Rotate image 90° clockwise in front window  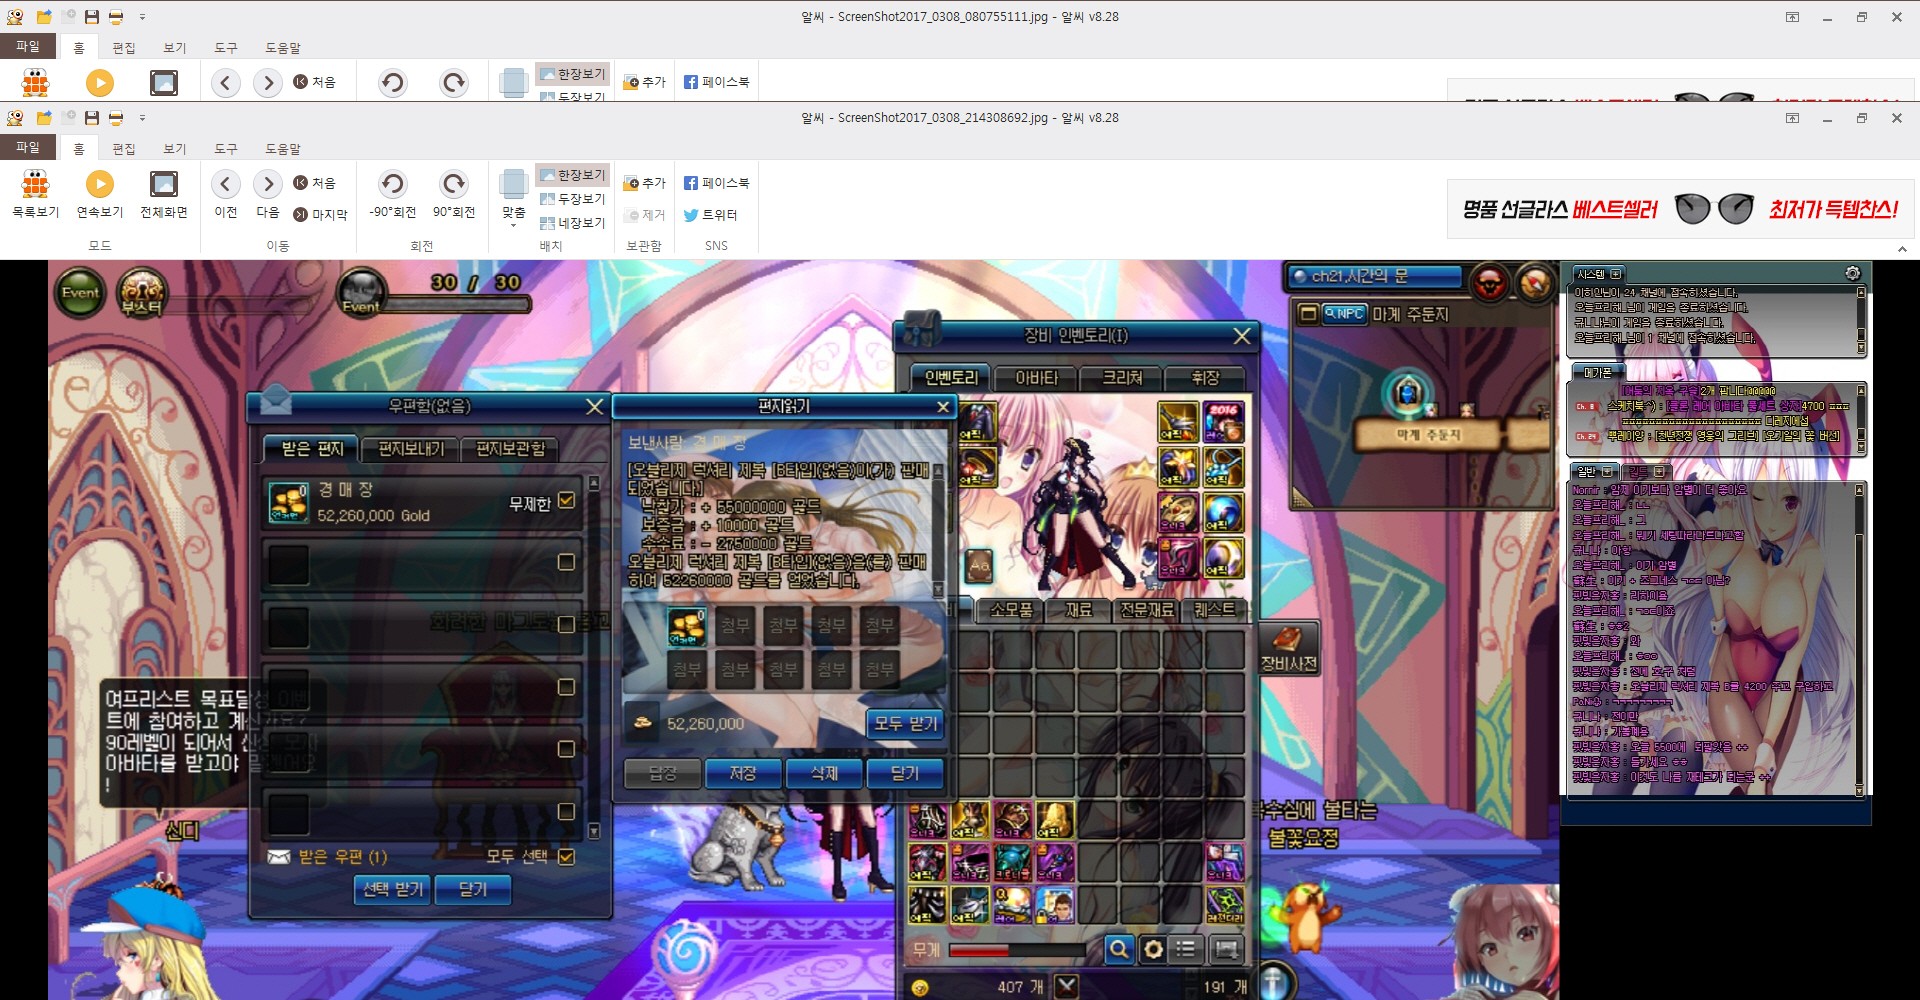(454, 194)
